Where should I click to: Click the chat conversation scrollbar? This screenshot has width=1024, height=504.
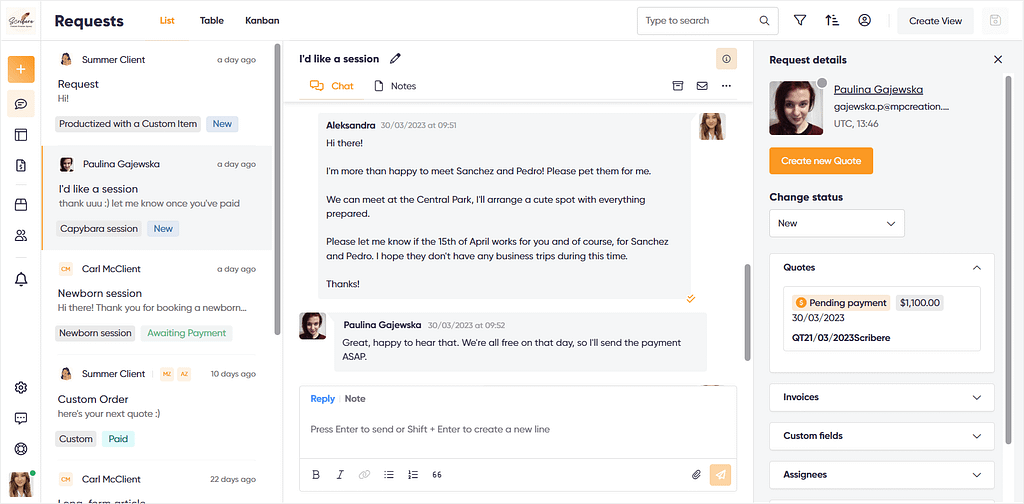[x=748, y=312]
